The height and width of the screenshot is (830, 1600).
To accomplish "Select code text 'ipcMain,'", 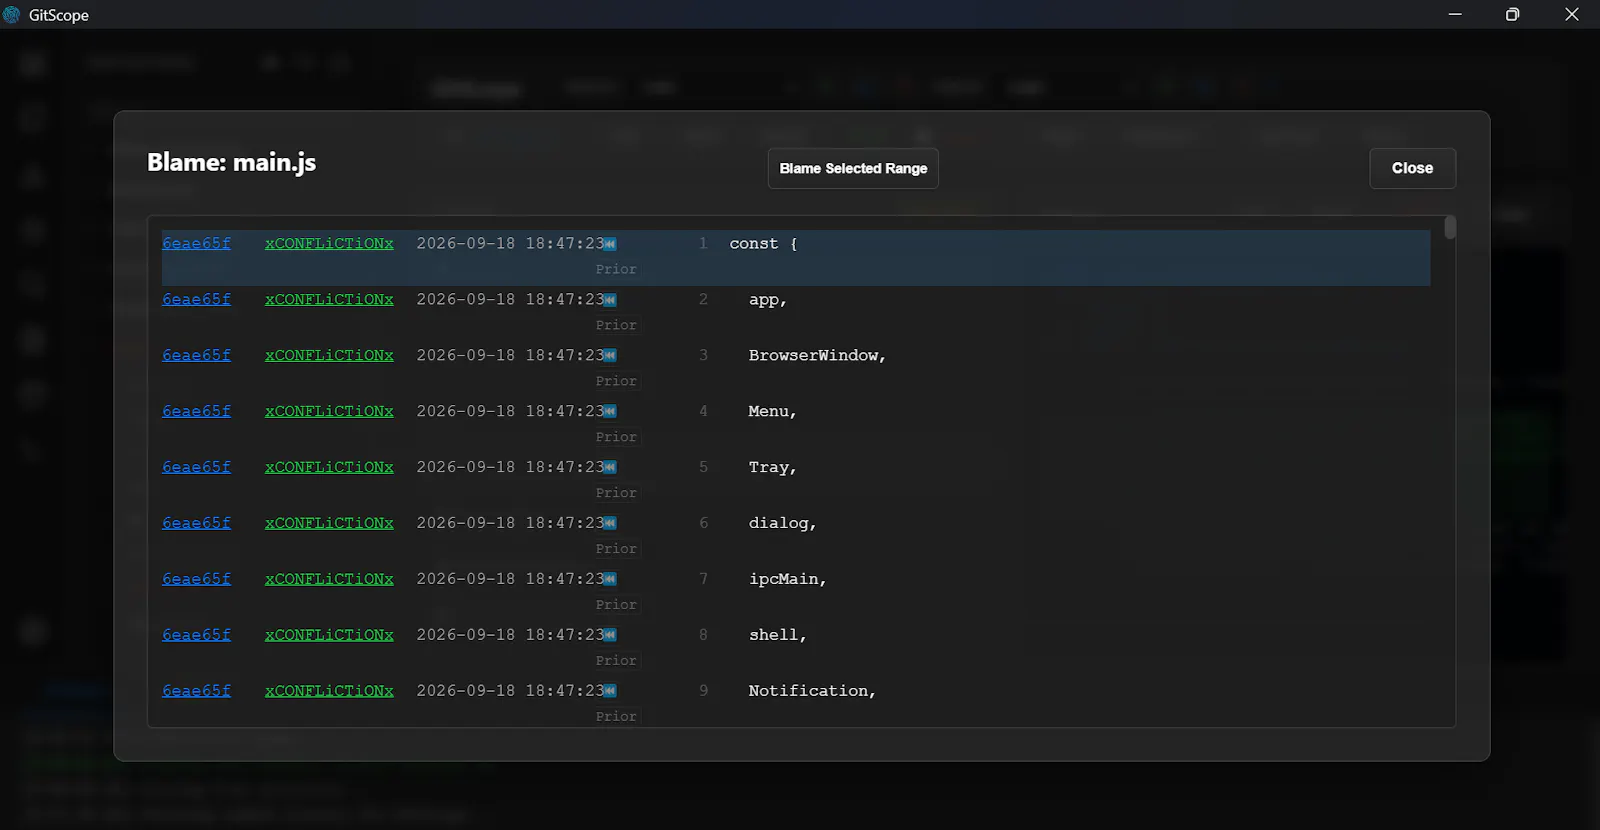I will 788,579.
